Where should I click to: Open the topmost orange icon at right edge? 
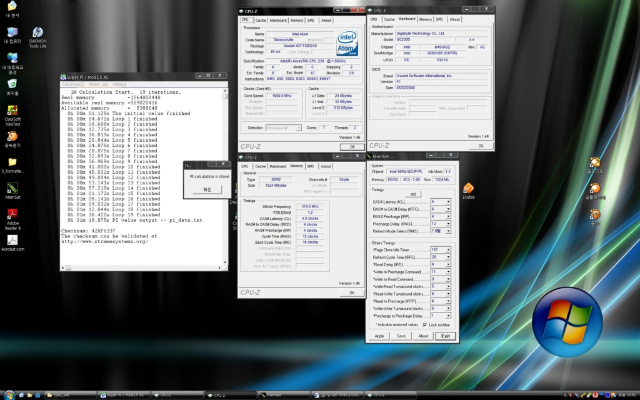(595, 165)
